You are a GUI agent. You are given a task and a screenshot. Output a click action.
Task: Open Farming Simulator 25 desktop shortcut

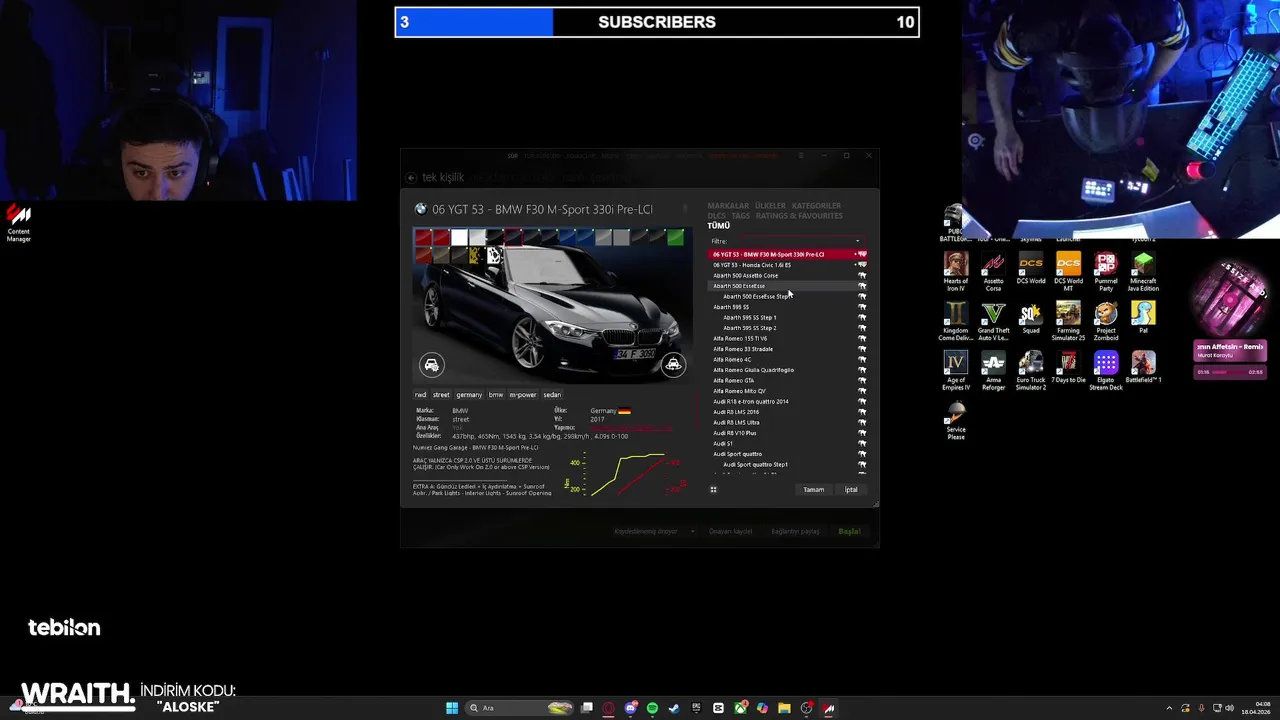tap(1068, 321)
